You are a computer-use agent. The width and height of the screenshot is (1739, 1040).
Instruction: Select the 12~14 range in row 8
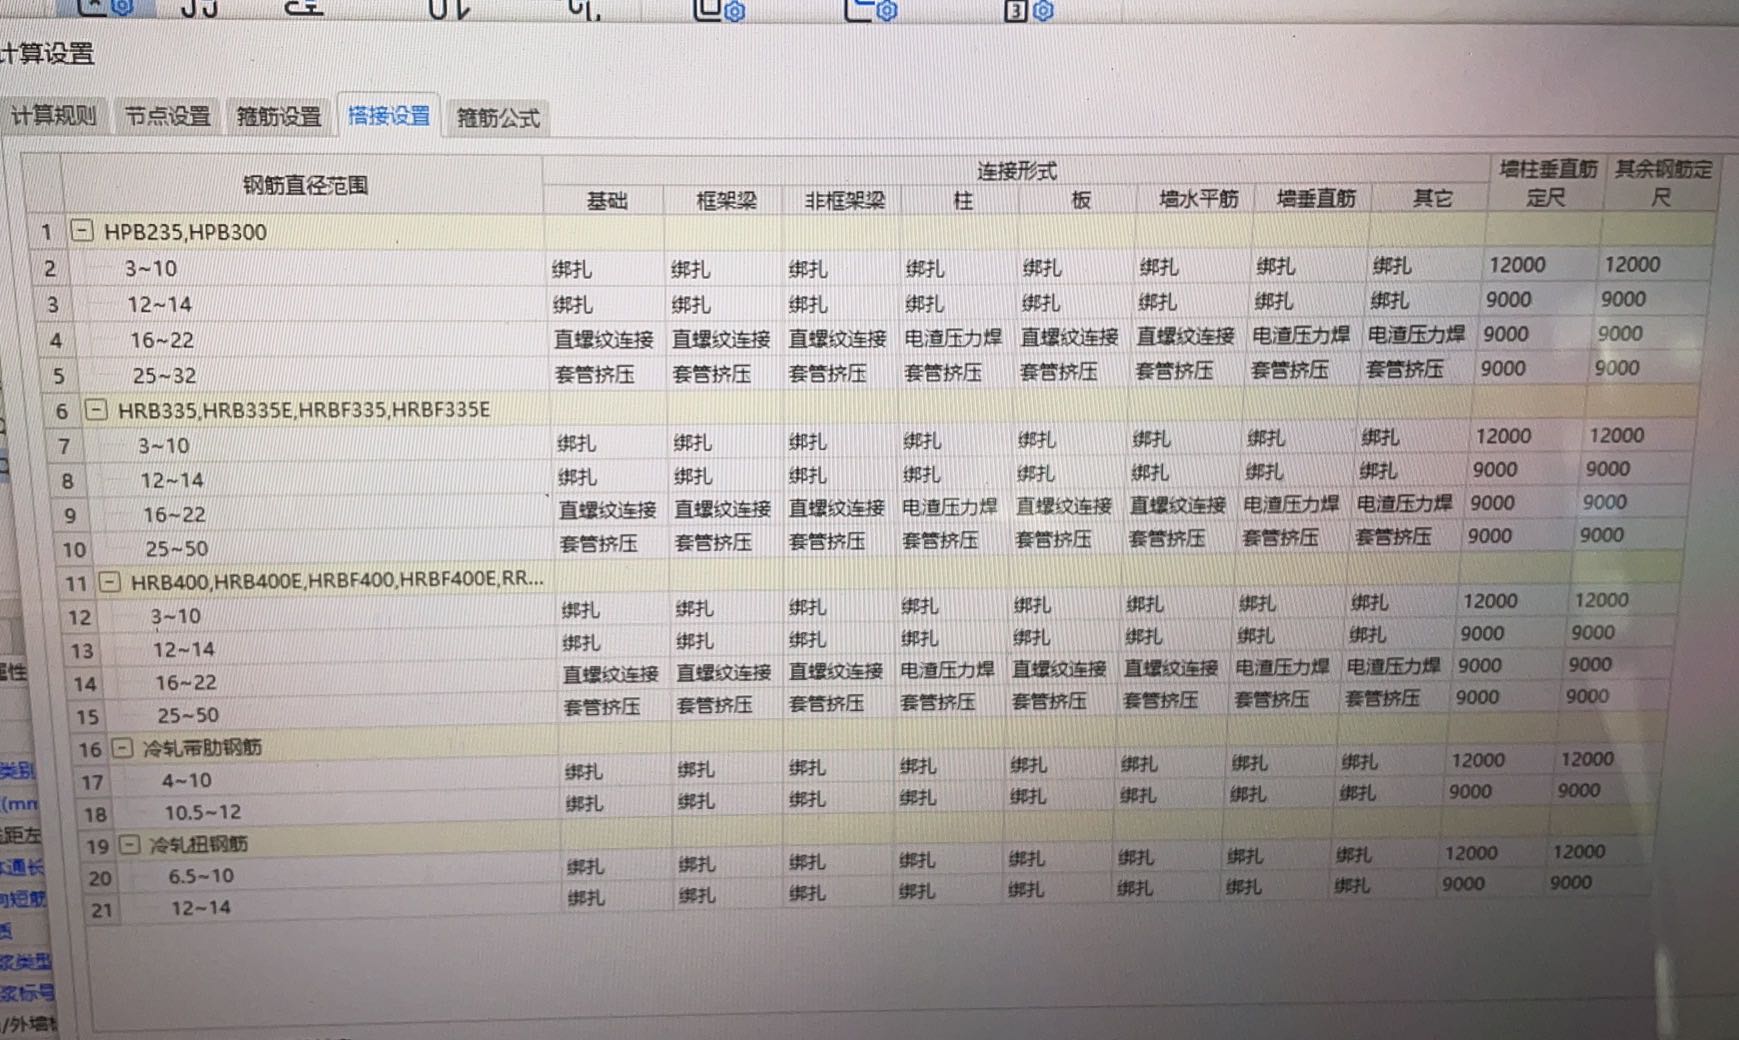(x=172, y=480)
